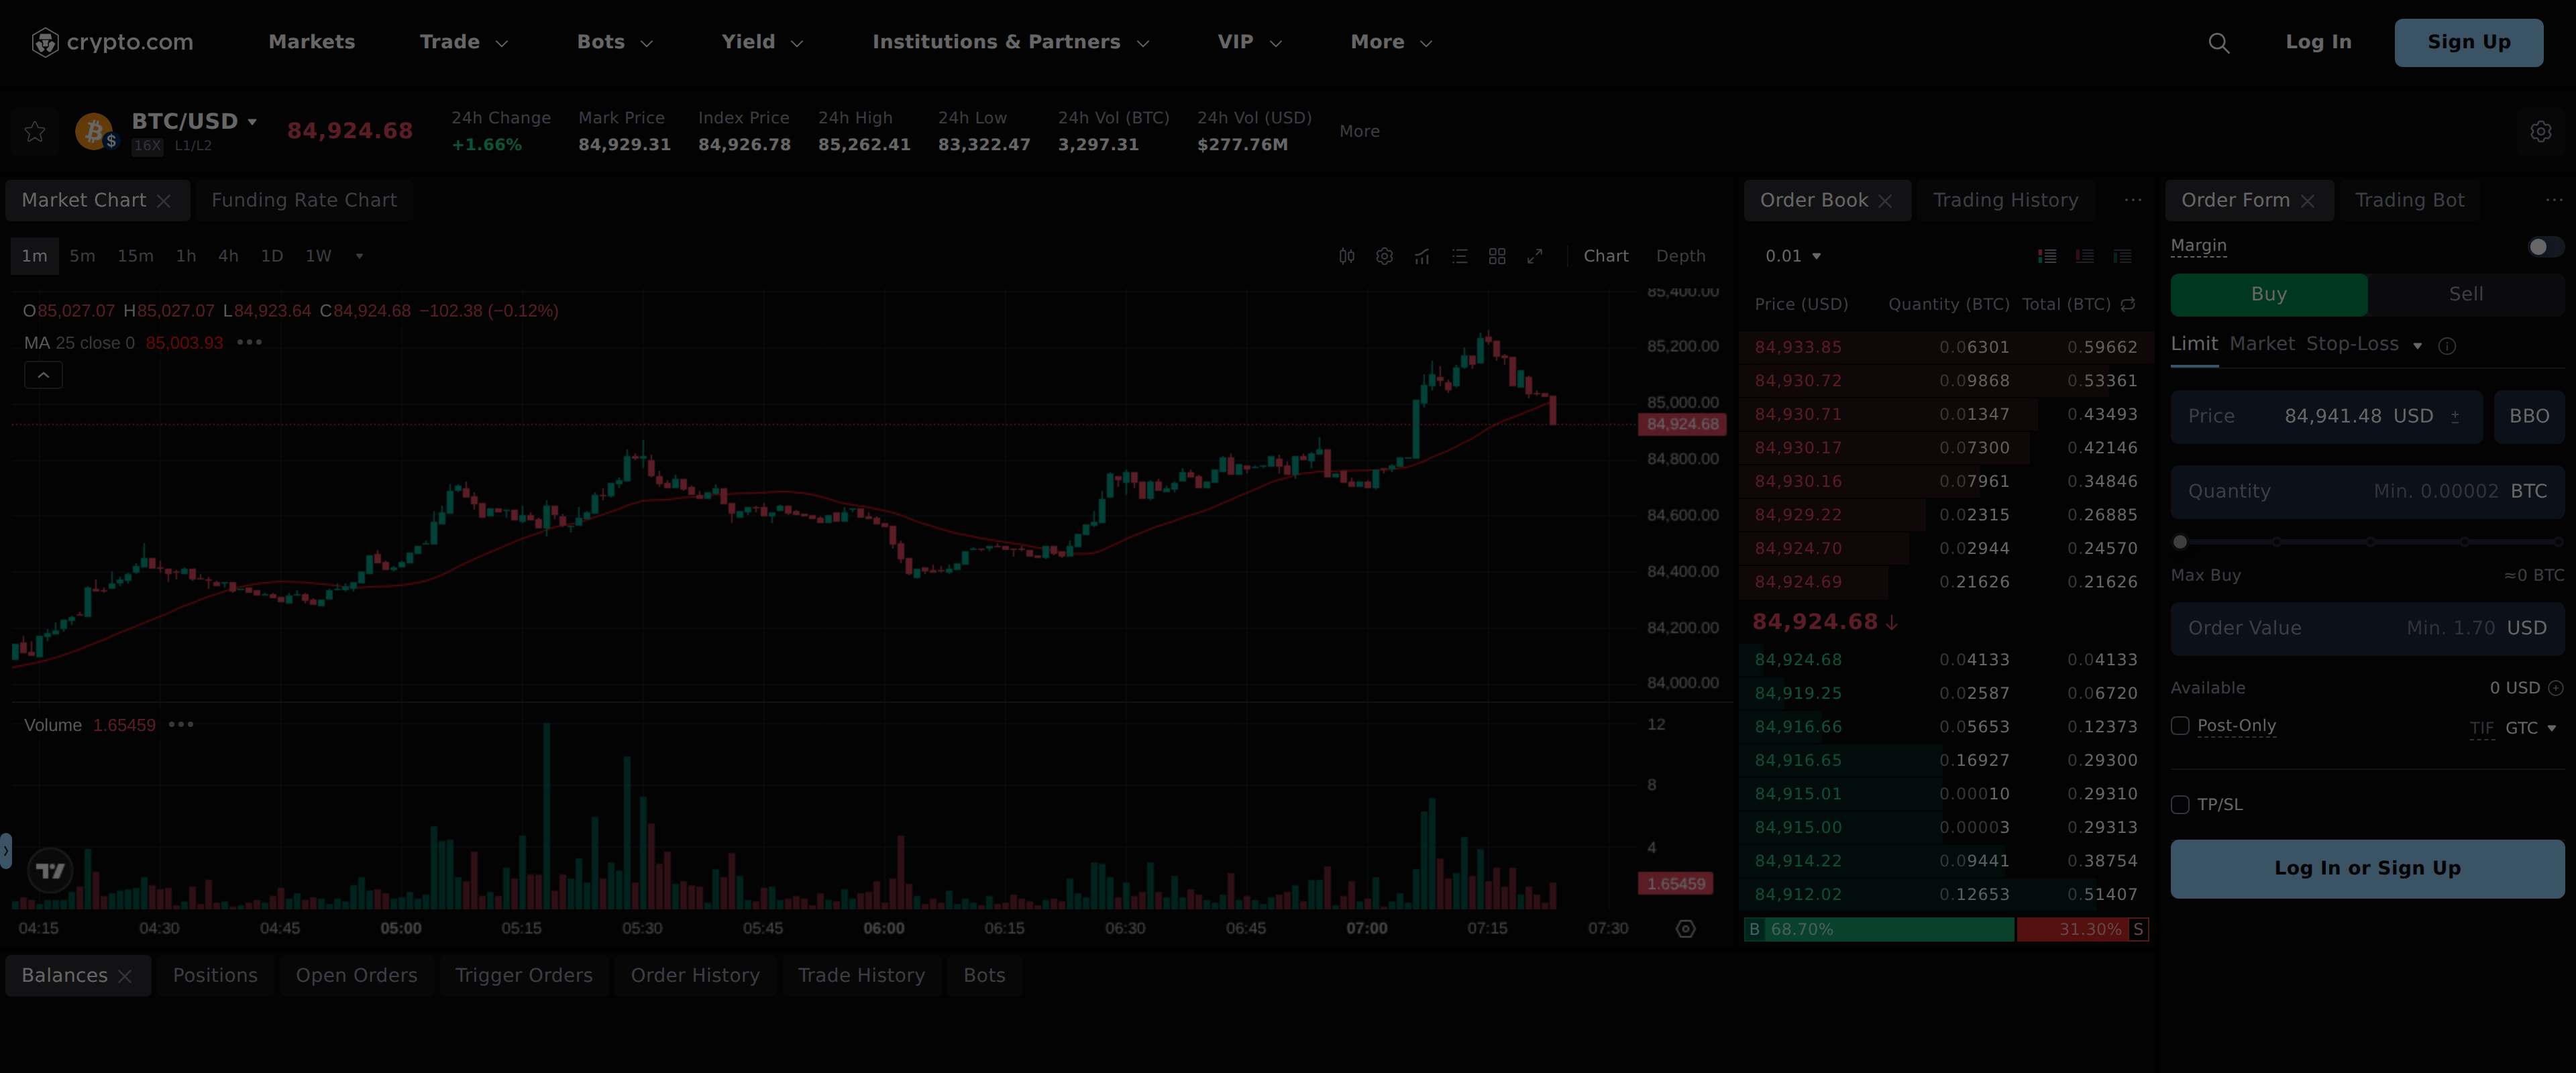Show asks-only order book view
2576x1073 pixels.
click(2085, 256)
